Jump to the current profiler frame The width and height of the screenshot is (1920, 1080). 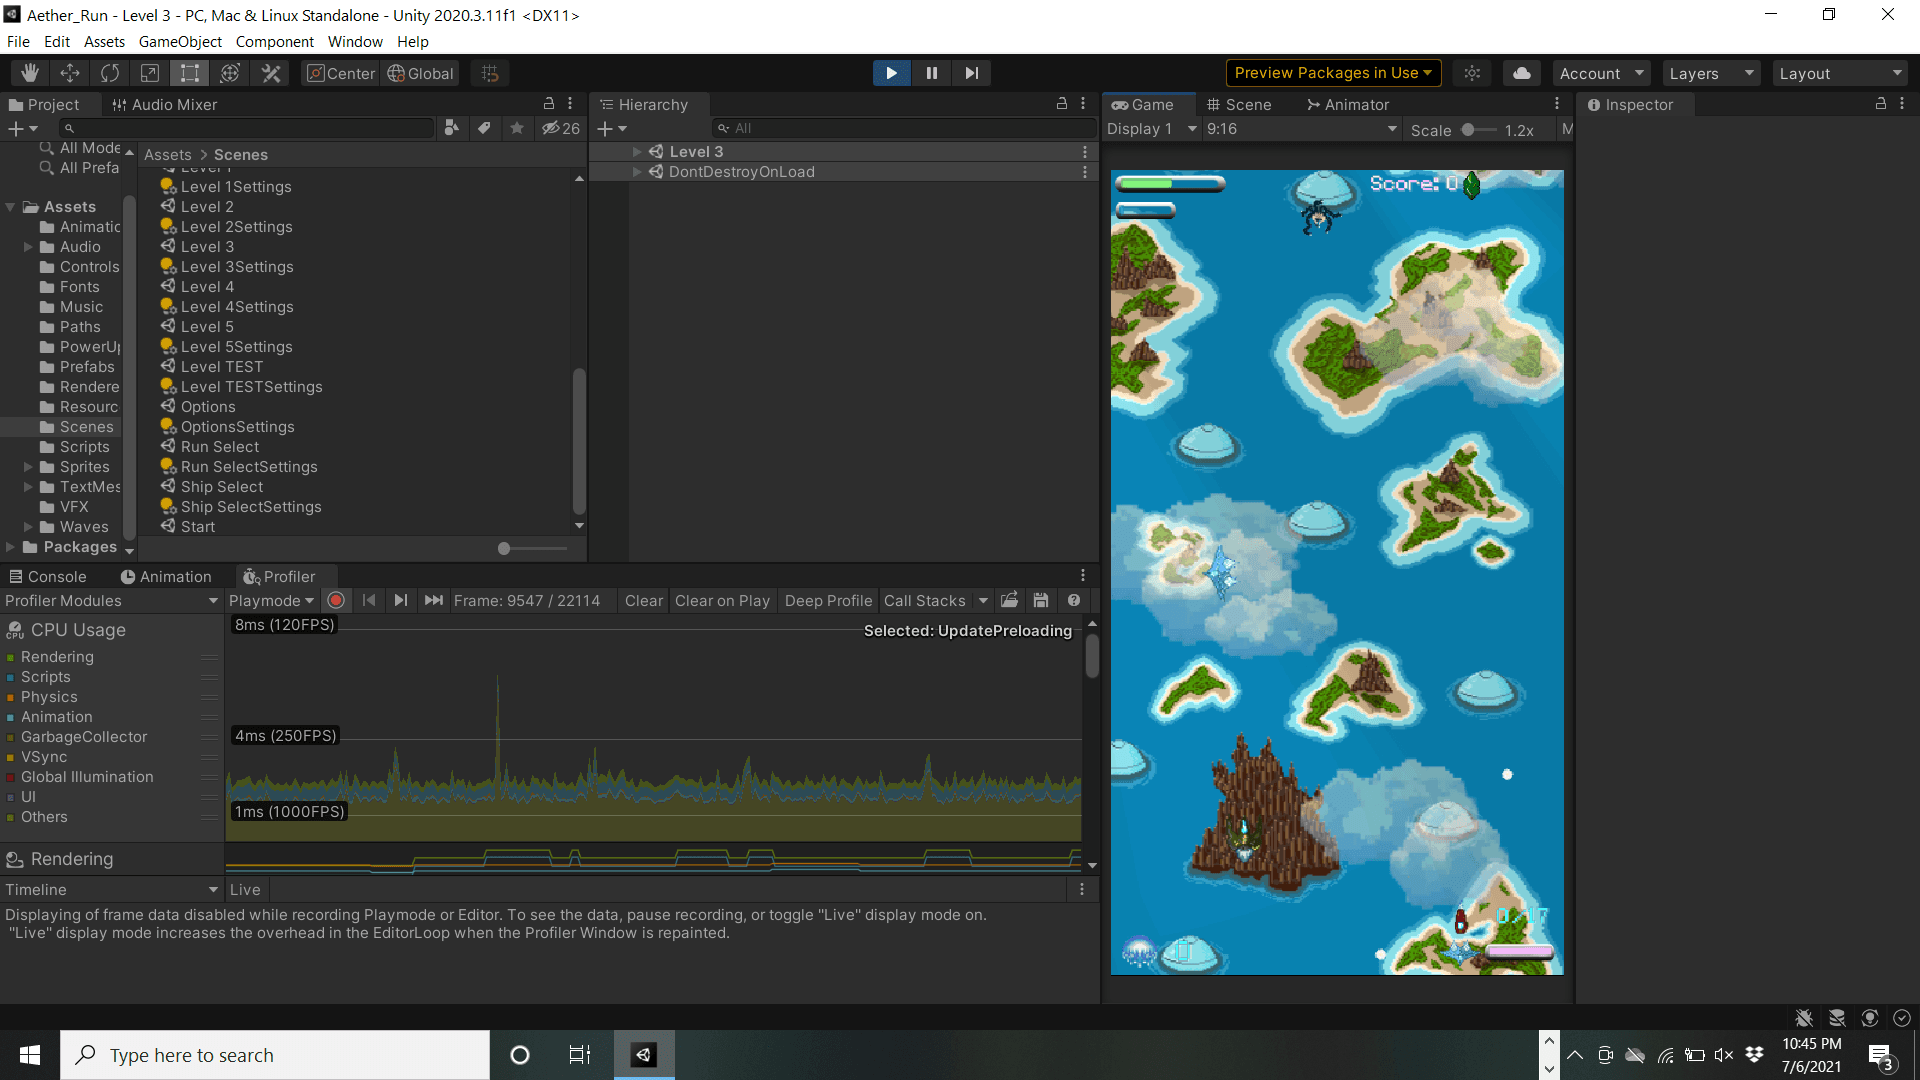click(433, 601)
